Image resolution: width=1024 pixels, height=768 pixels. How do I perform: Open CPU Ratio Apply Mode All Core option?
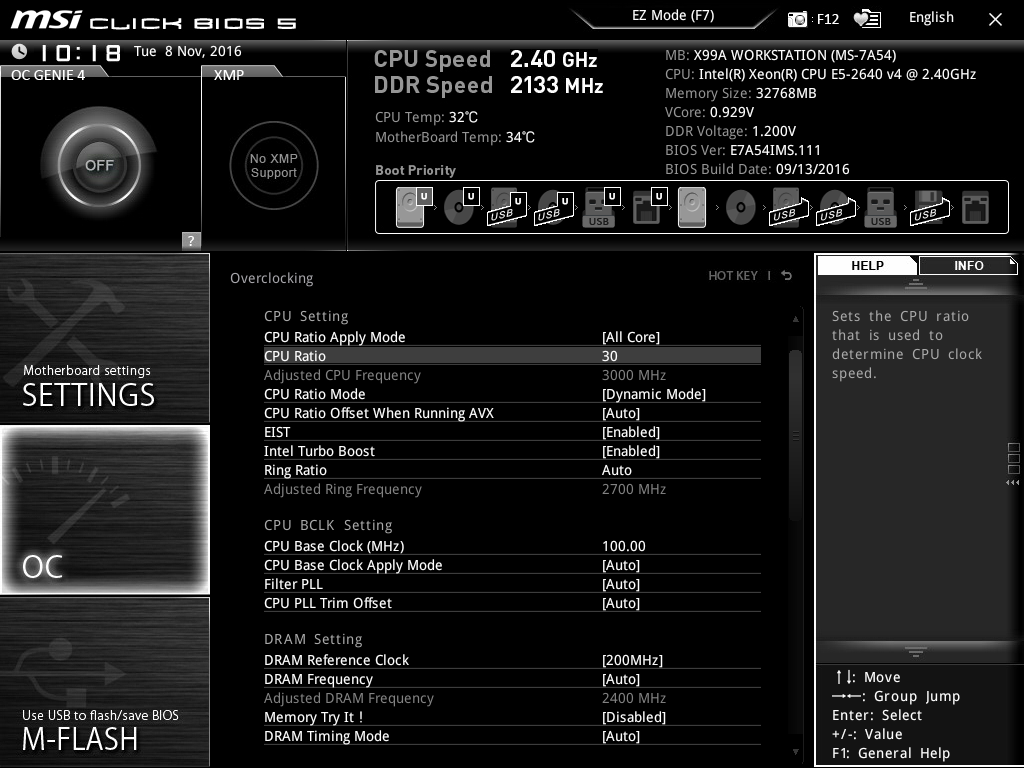pyautogui.click(x=512, y=337)
